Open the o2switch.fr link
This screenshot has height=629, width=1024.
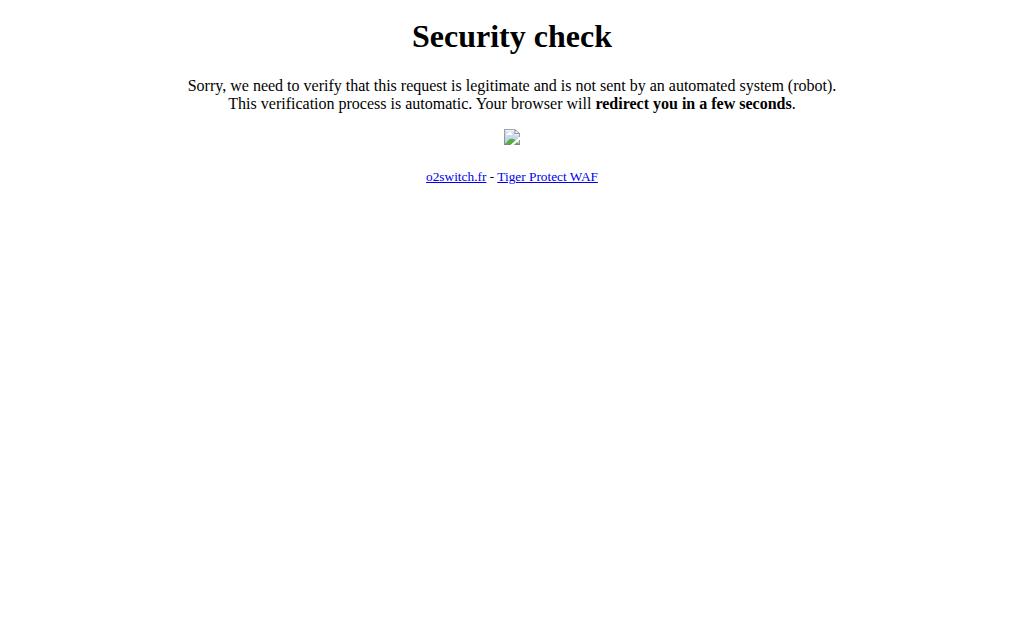coord(456,177)
